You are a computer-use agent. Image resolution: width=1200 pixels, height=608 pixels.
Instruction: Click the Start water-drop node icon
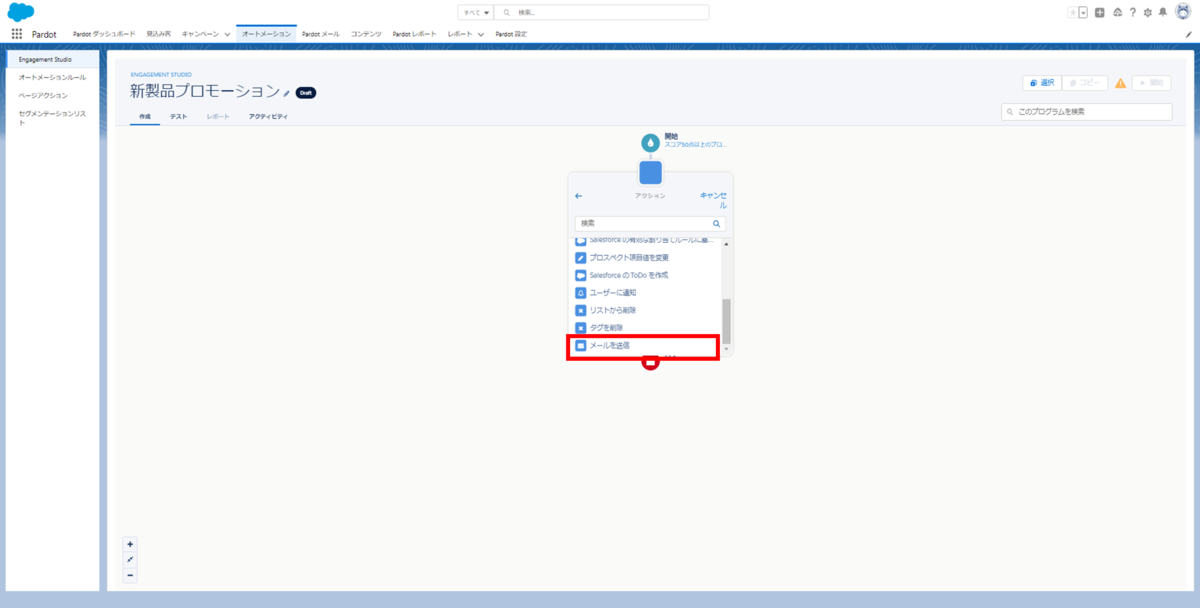pyautogui.click(x=650, y=142)
